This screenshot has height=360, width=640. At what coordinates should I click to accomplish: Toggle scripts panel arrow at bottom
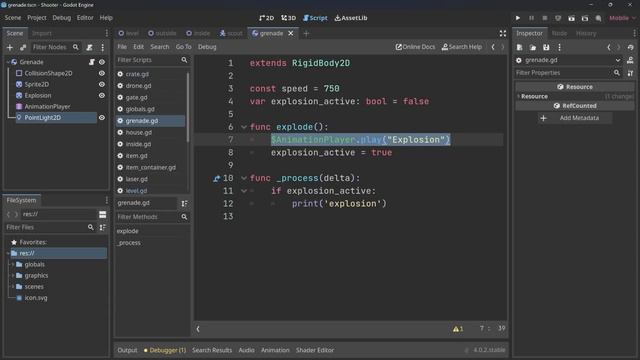click(x=198, y=329)
